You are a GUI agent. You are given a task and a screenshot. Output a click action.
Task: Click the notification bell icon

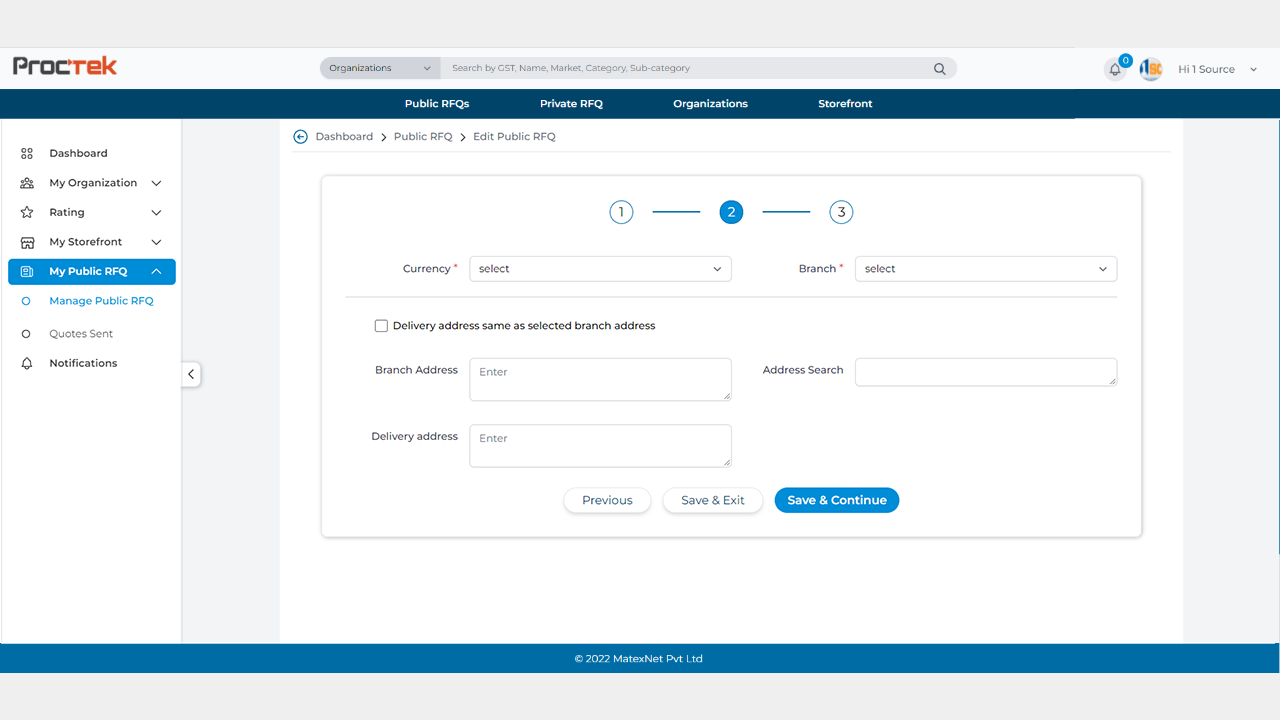click(1115, 70)
